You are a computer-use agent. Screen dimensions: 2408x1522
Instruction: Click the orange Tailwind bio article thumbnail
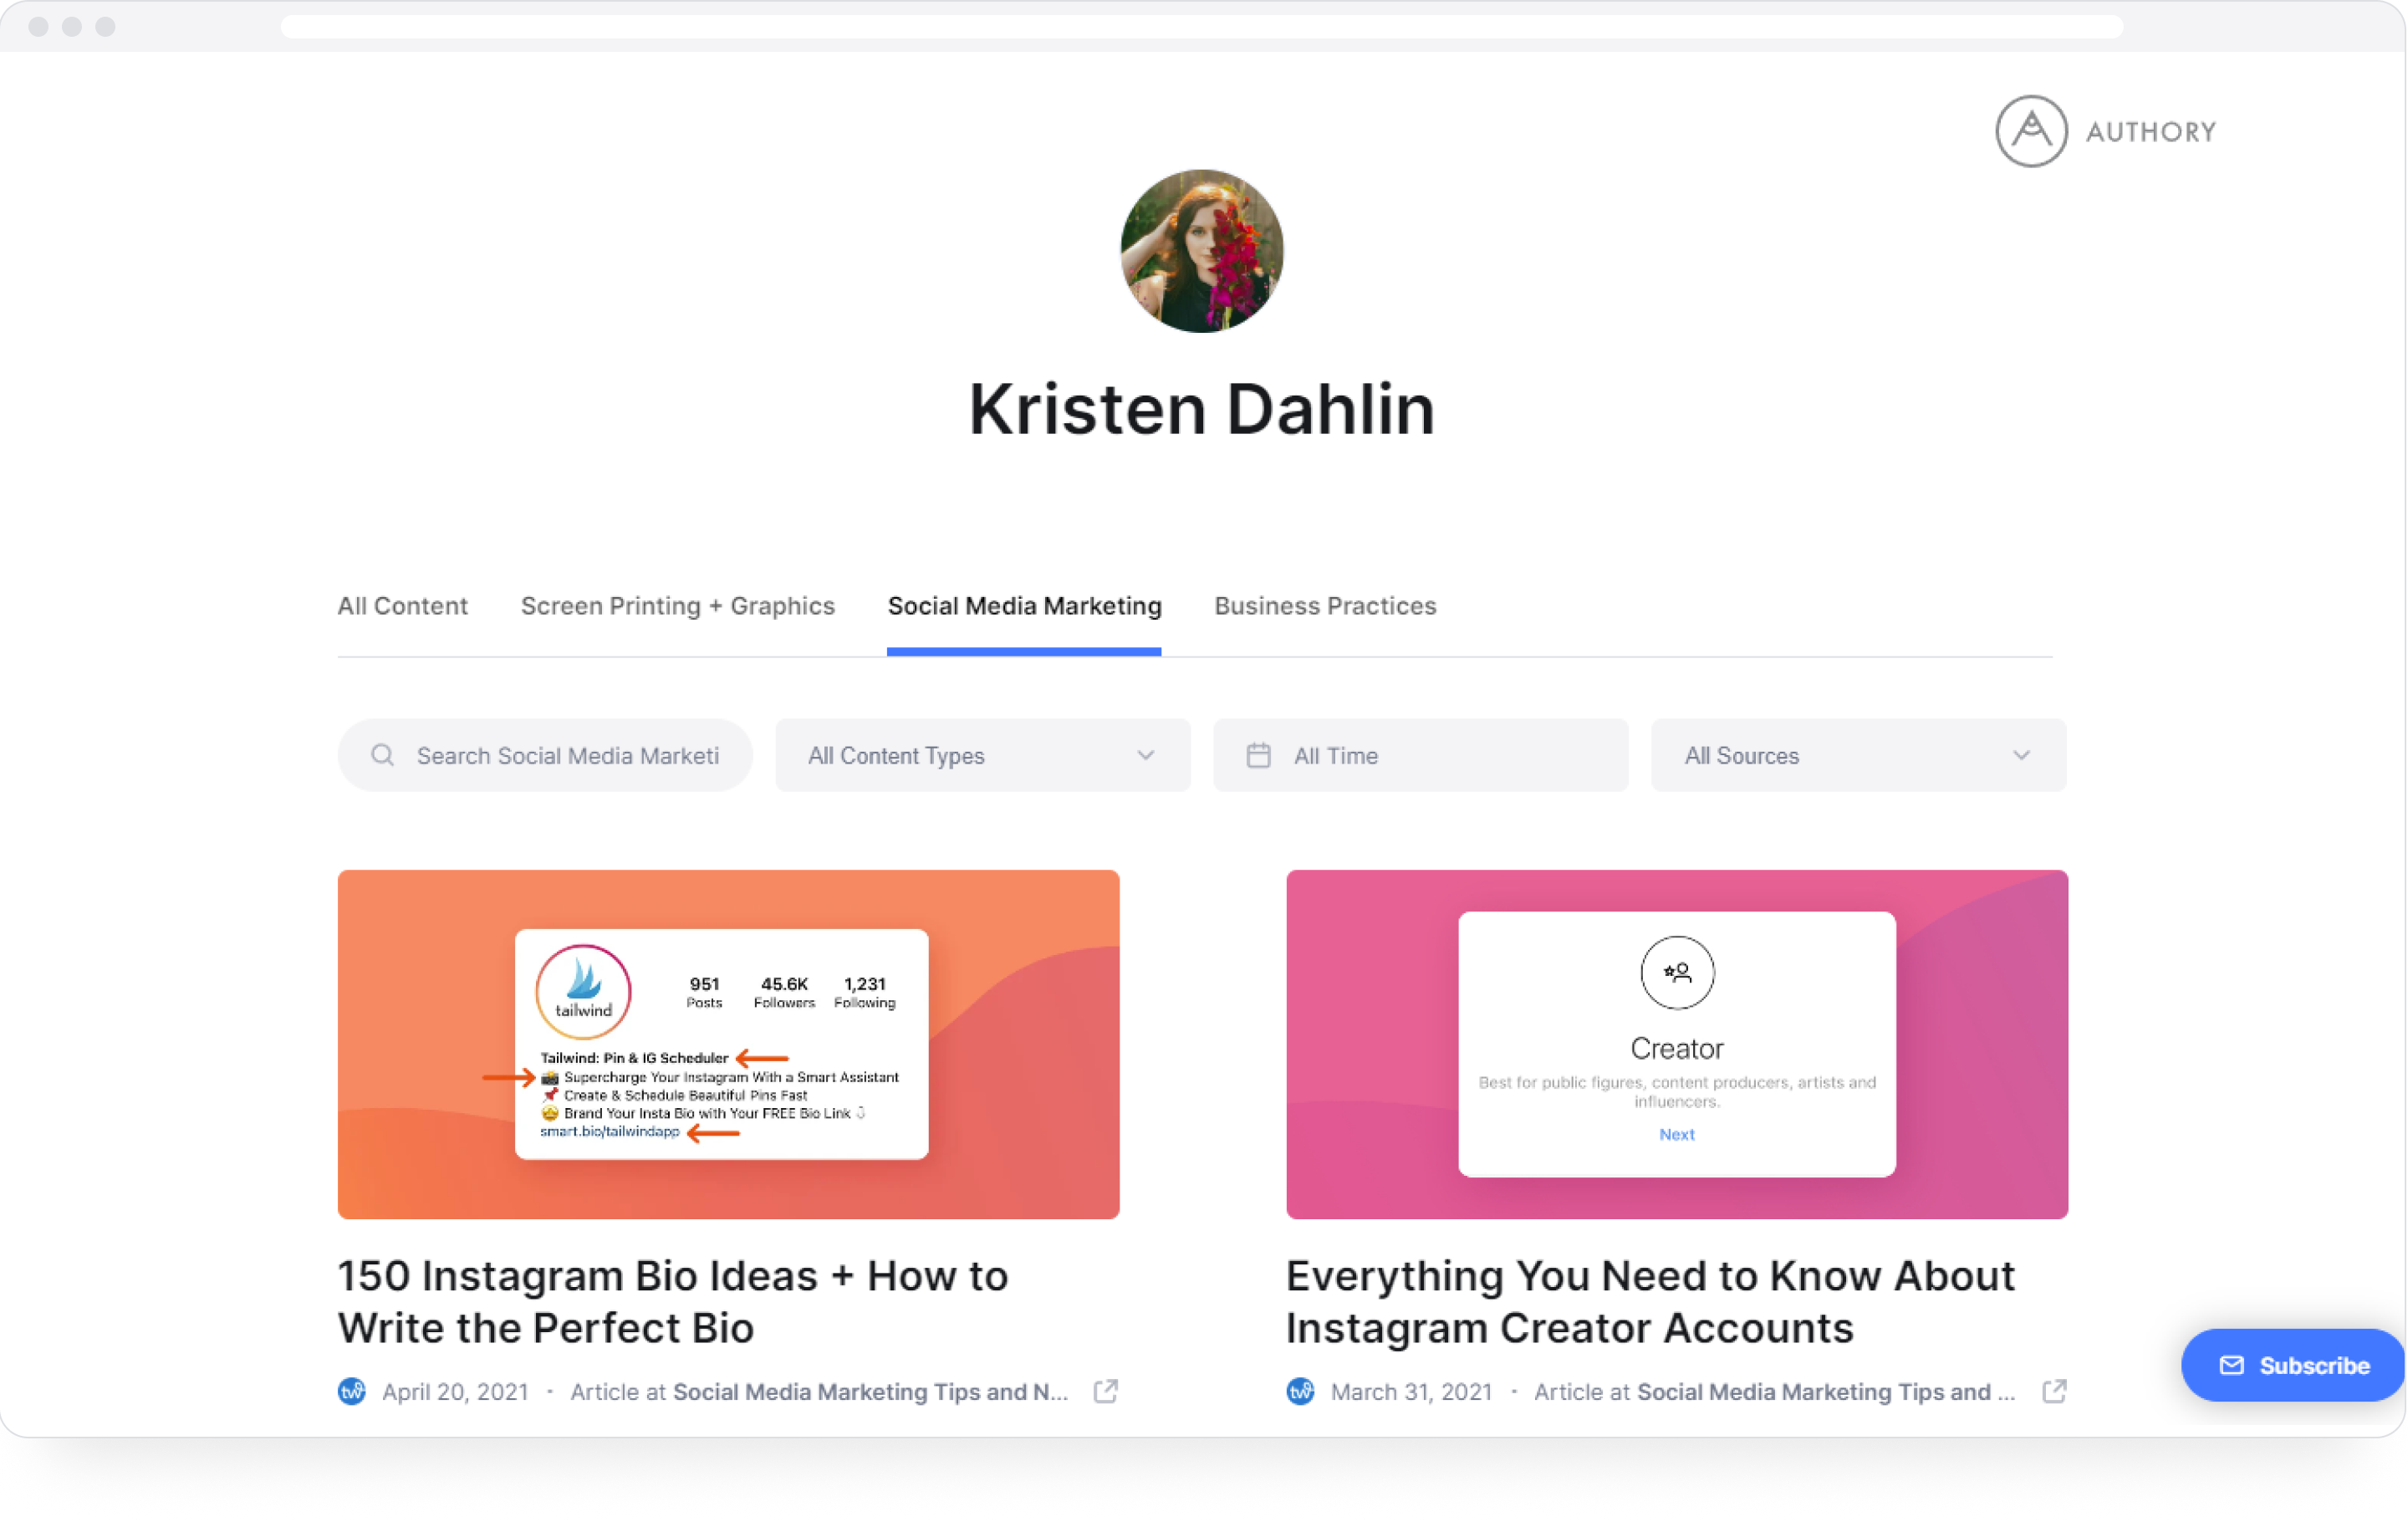(x=728, y=1043)
